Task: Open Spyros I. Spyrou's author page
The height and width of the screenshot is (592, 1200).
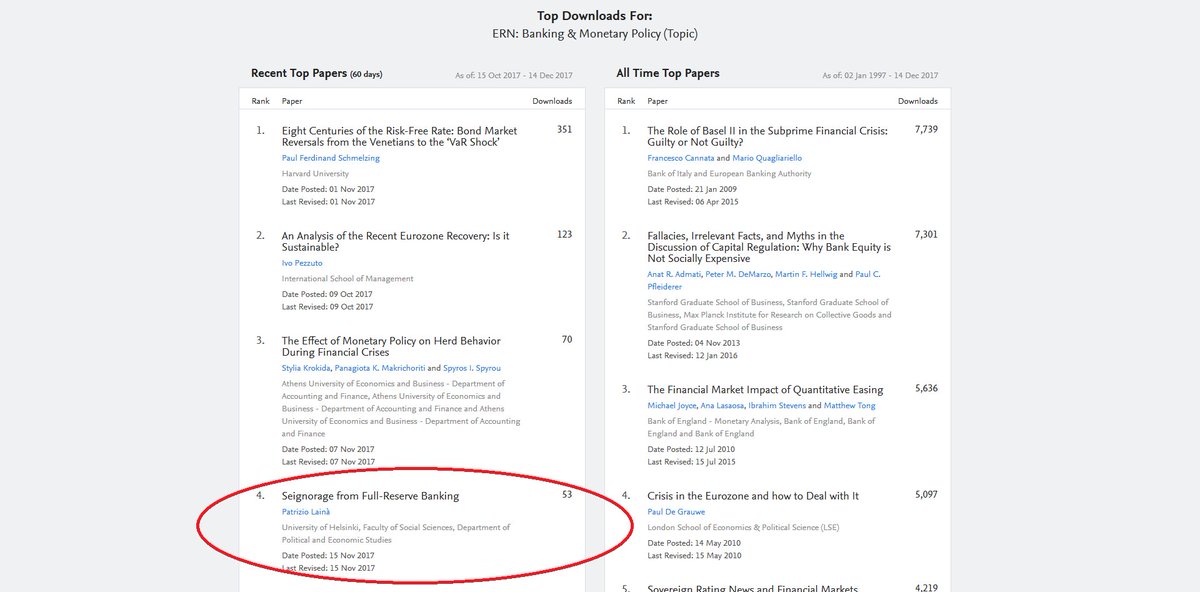Action: [x=474, y=368]
